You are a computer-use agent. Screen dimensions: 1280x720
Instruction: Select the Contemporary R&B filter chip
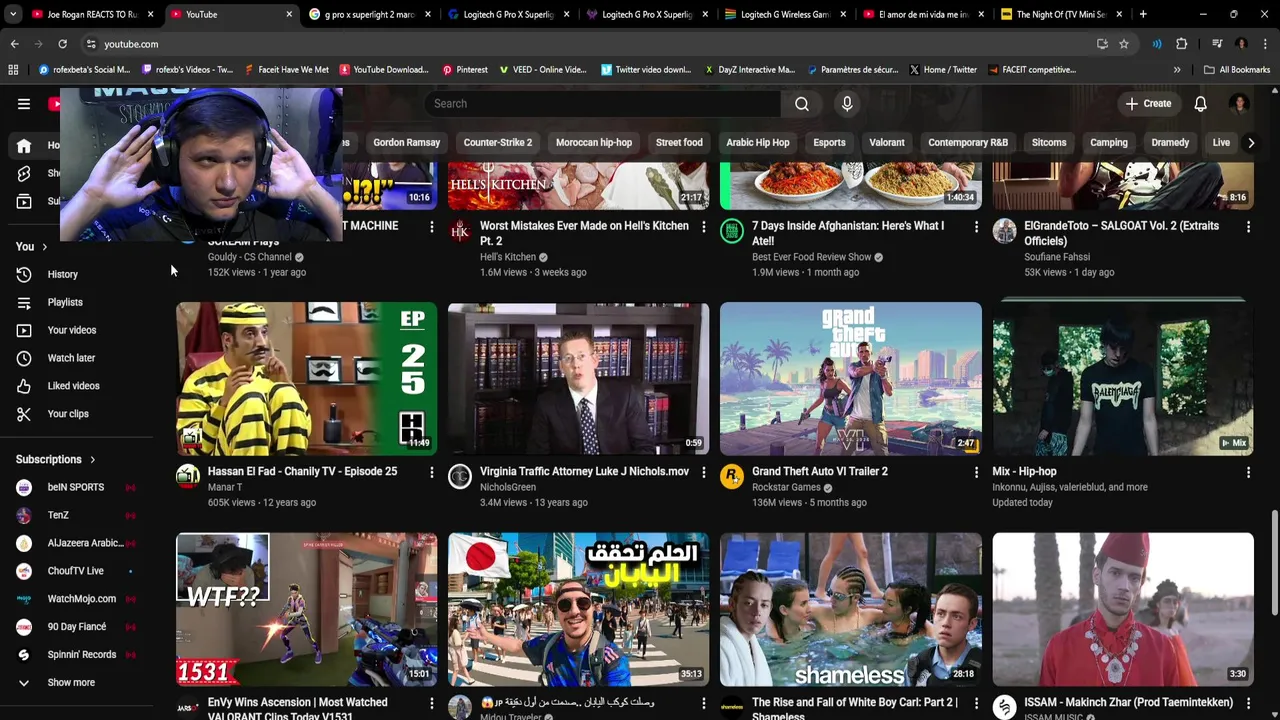968,143
